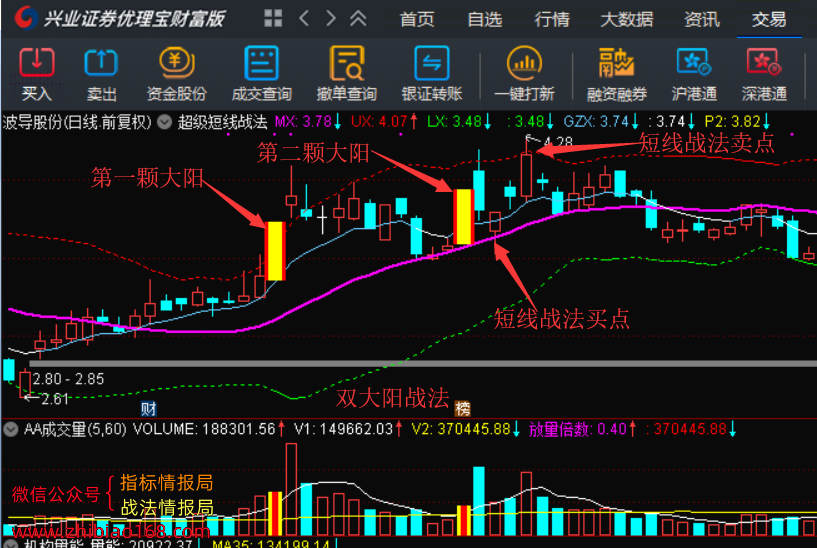Click the 2.61 low price label
This screenshot has height=548, width=817.
pos(55,399)
